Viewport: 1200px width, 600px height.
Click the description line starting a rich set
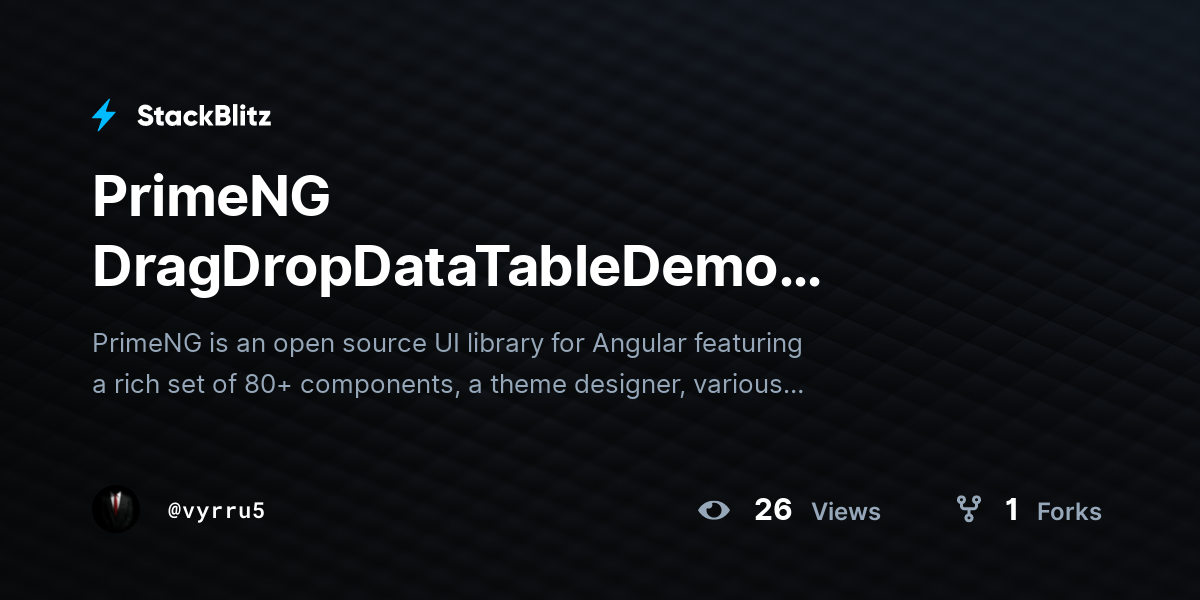[x=447, y=384]
